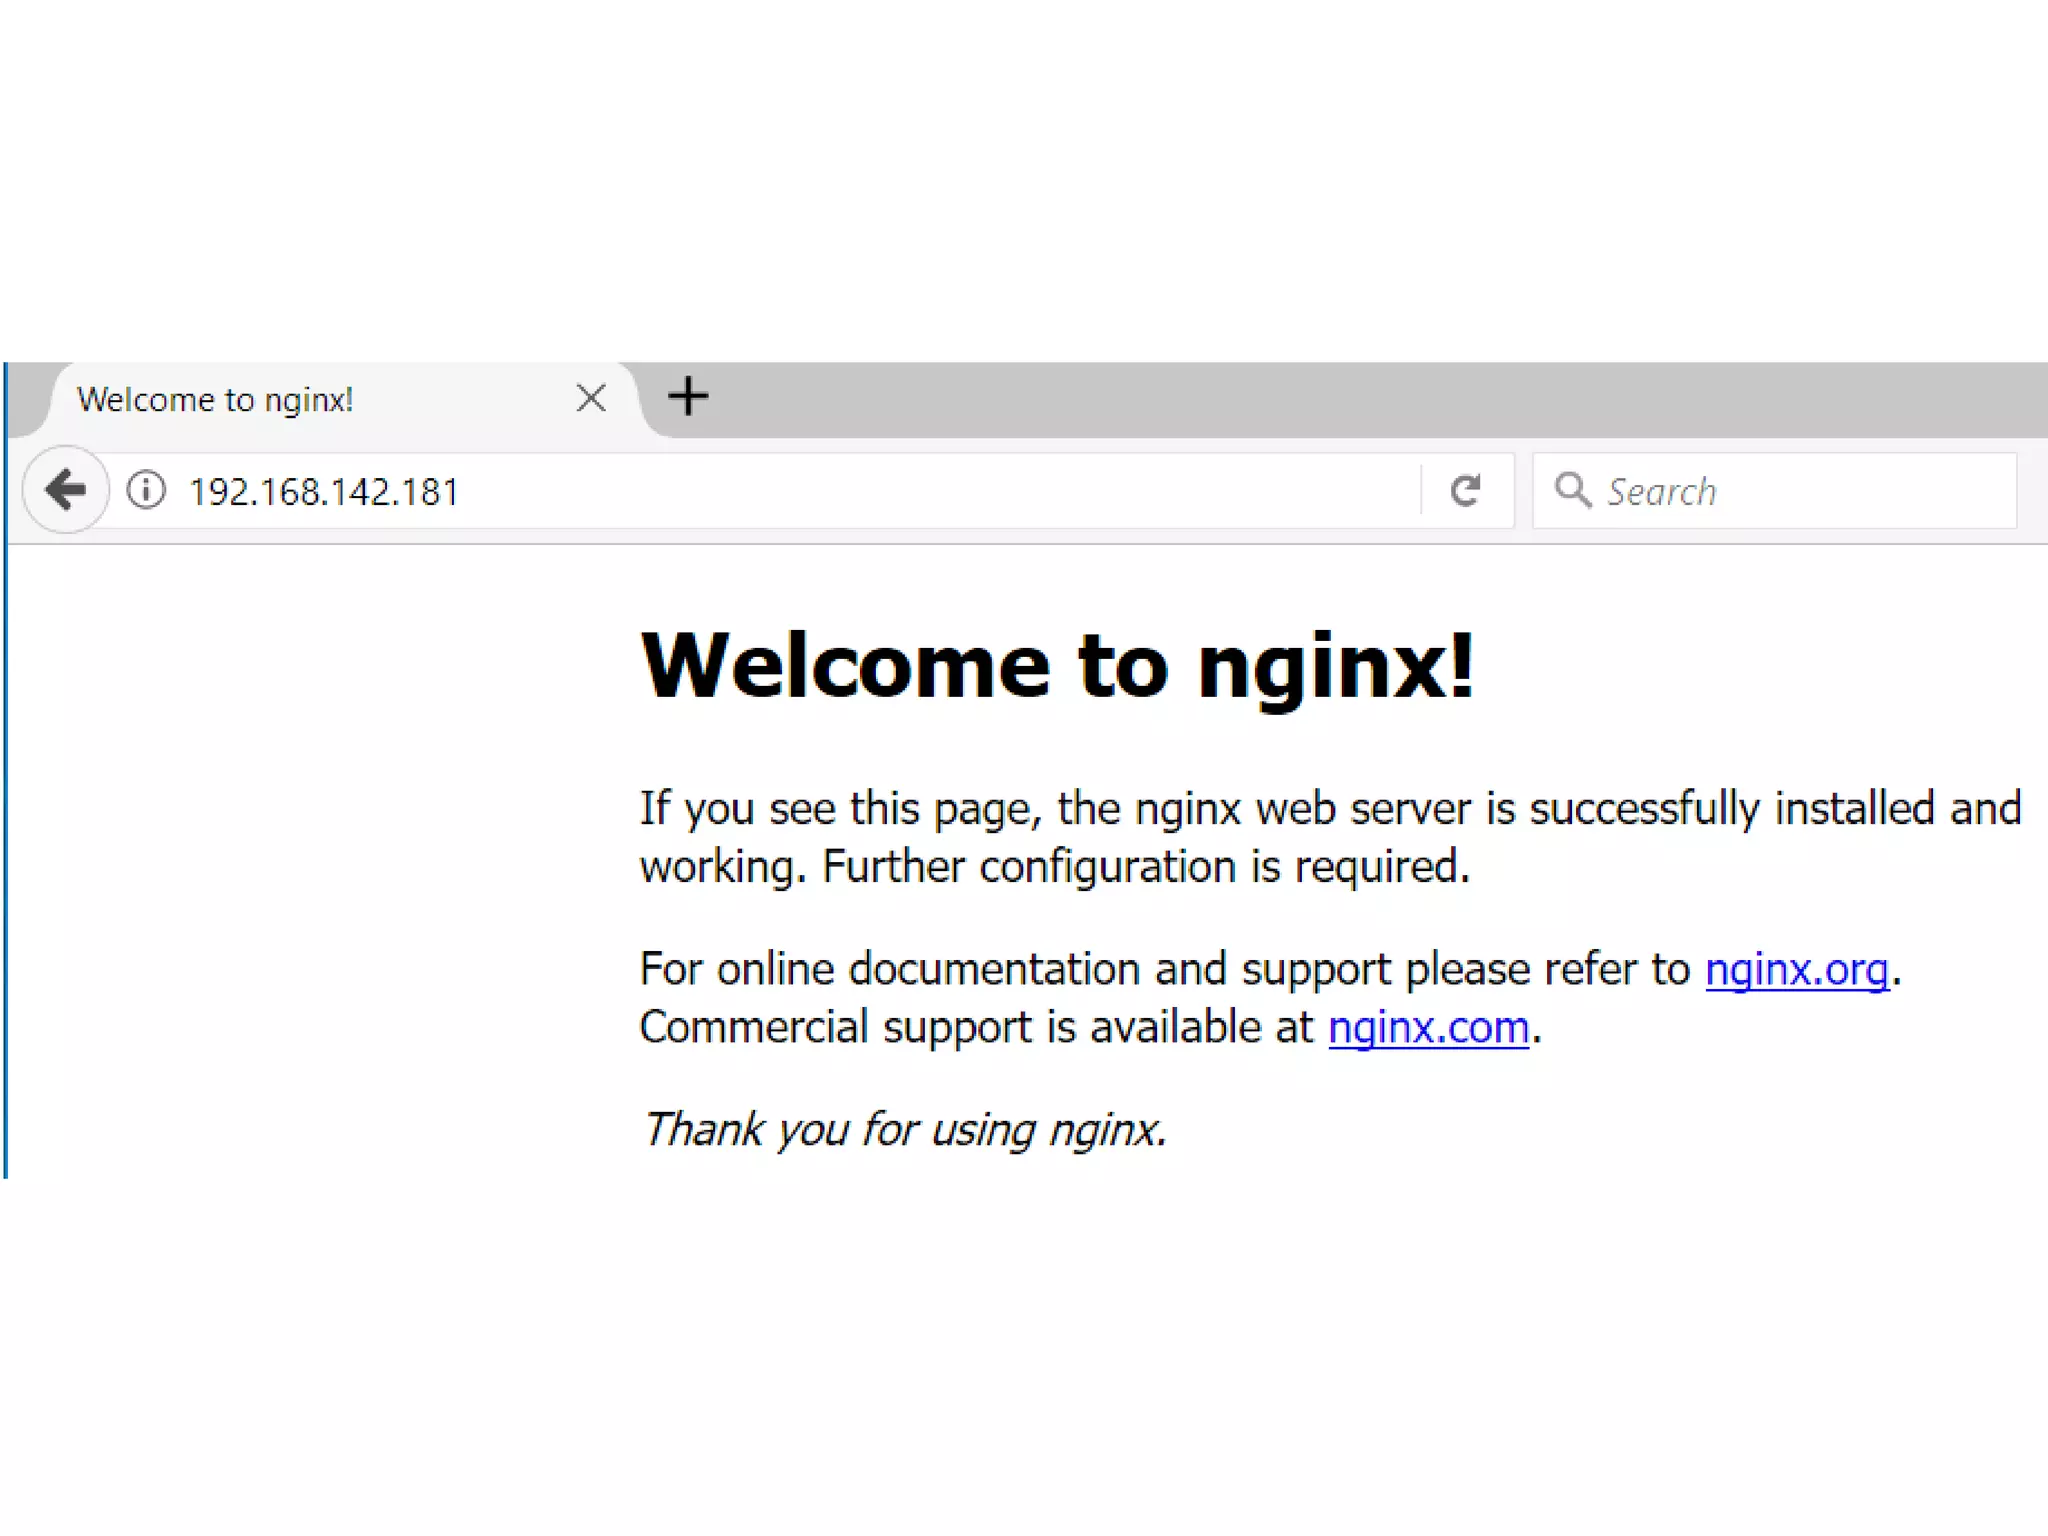
Task: Reload the current page
Action: pos(1465,490)
